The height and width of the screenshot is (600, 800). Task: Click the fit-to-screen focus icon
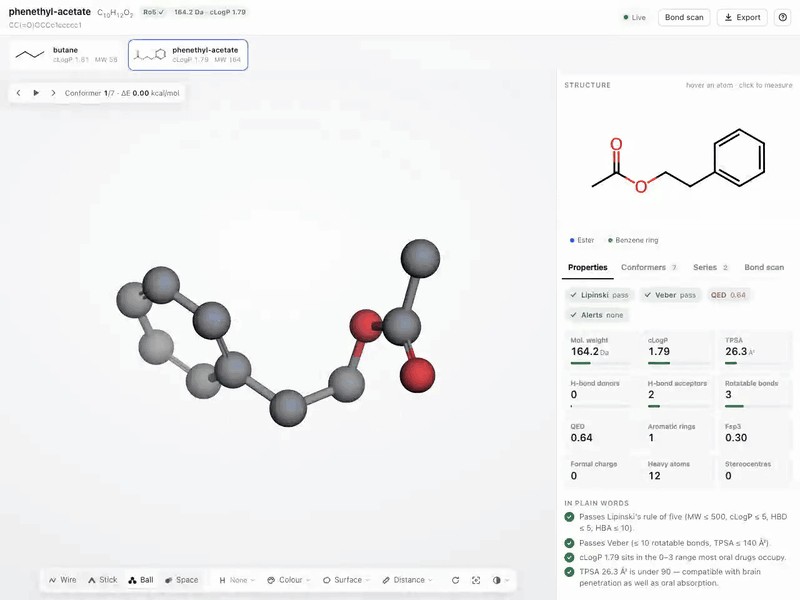476,580
